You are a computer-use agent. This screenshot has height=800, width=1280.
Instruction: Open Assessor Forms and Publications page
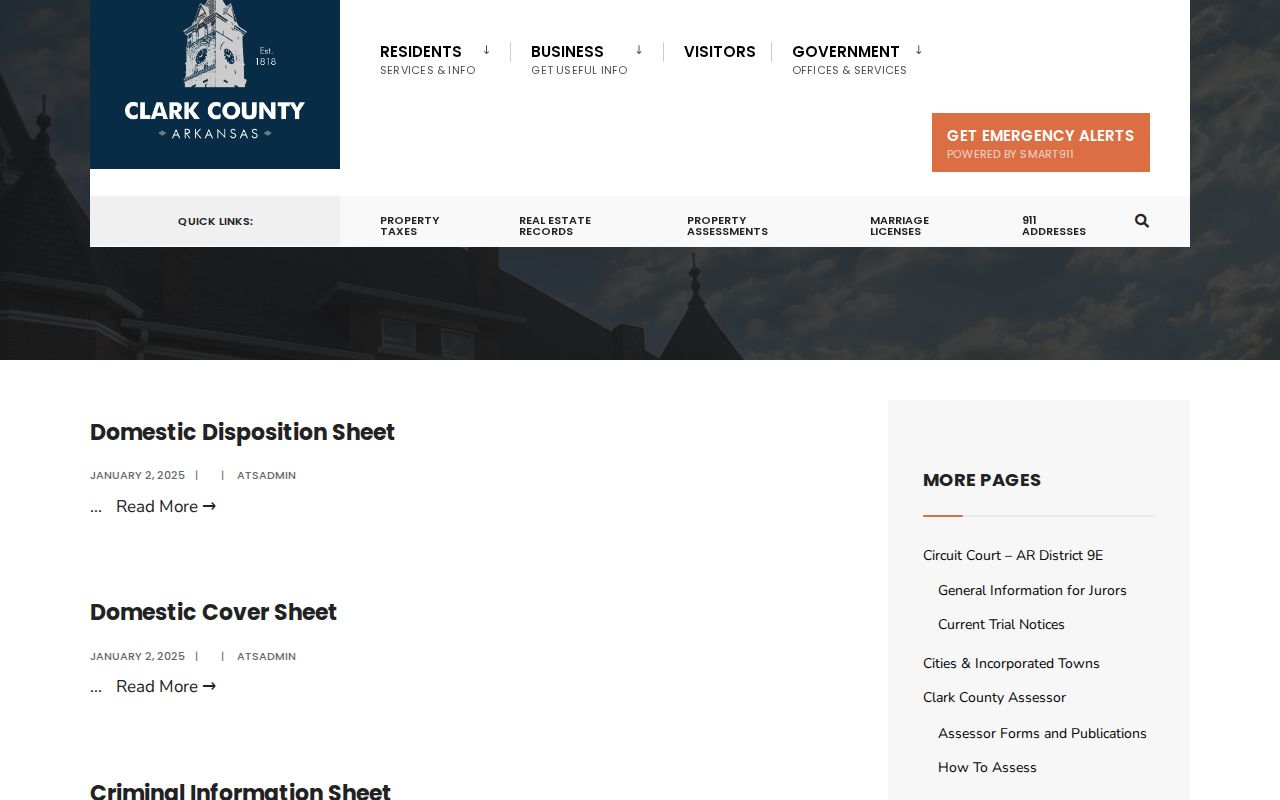pos(1042,734)
